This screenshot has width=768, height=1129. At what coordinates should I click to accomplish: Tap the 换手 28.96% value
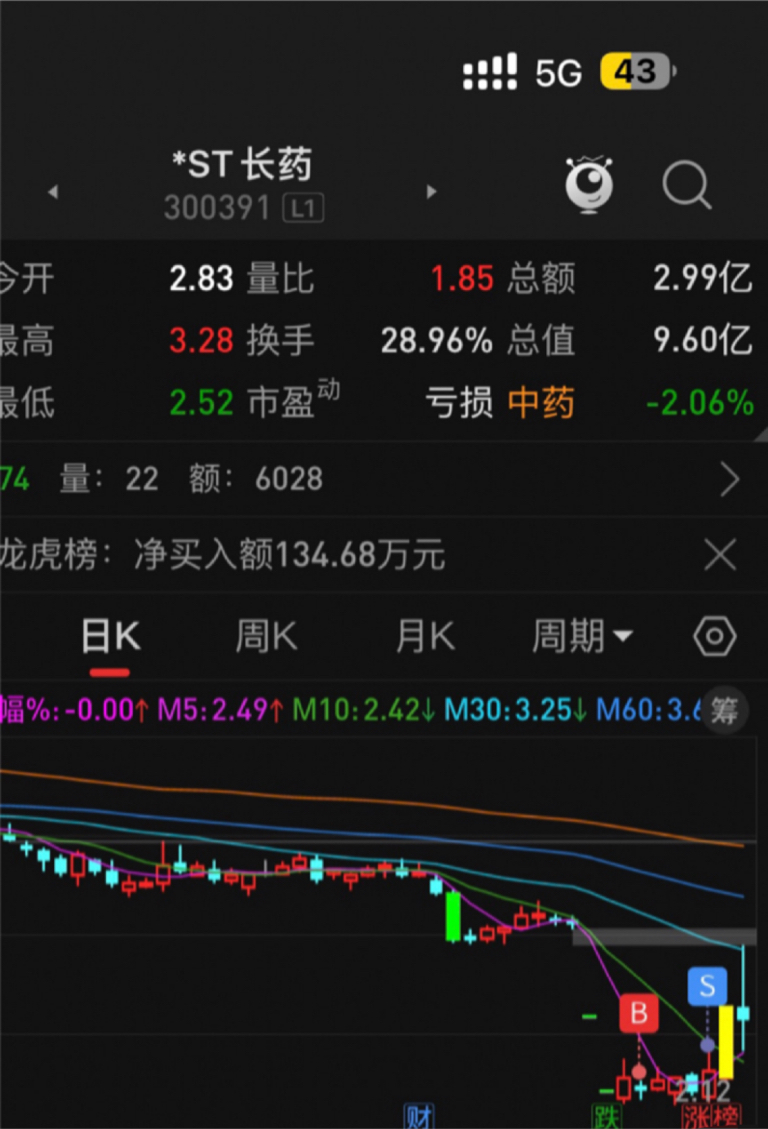tap(437, 341)
